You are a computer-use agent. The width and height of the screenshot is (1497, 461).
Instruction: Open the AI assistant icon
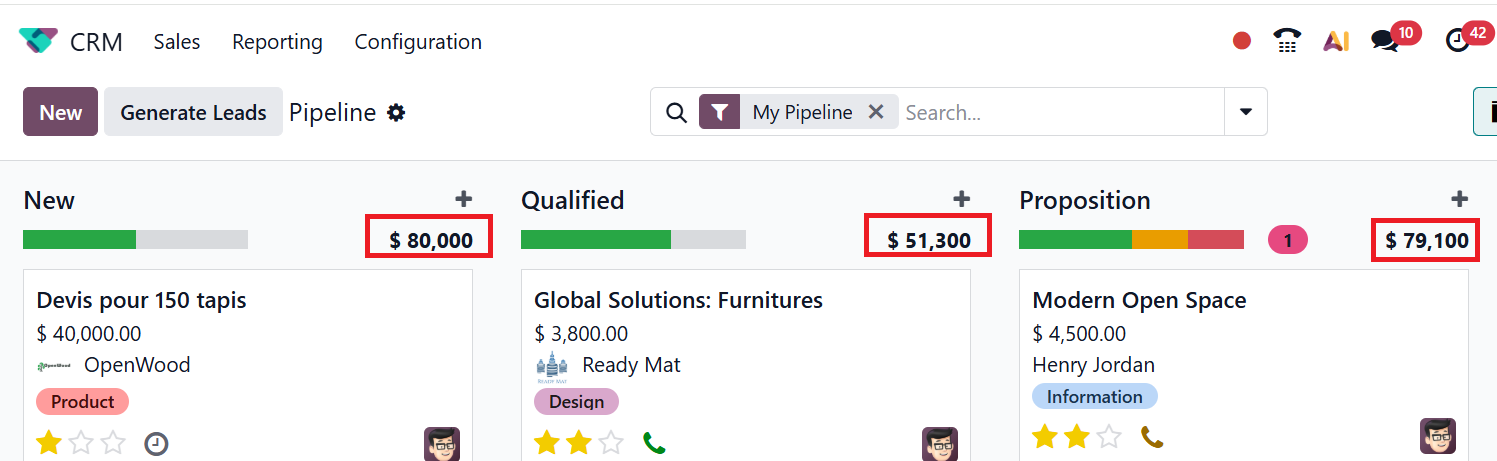pos(1336,41)
